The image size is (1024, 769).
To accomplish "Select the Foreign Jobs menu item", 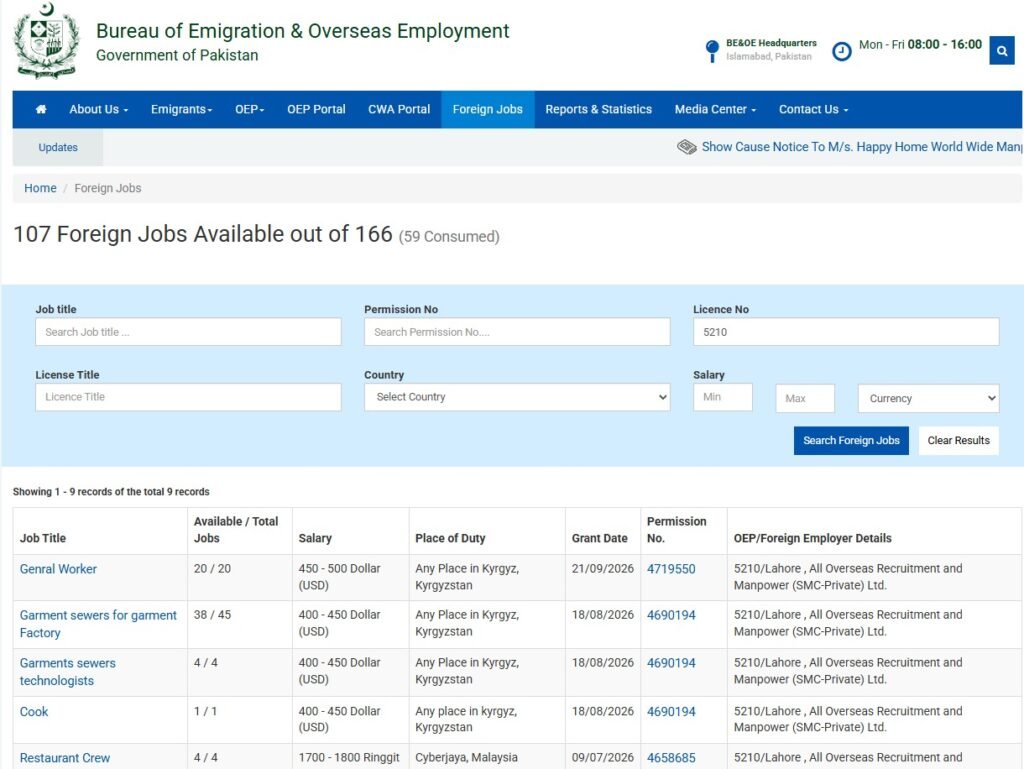I will tap(487, 109).
